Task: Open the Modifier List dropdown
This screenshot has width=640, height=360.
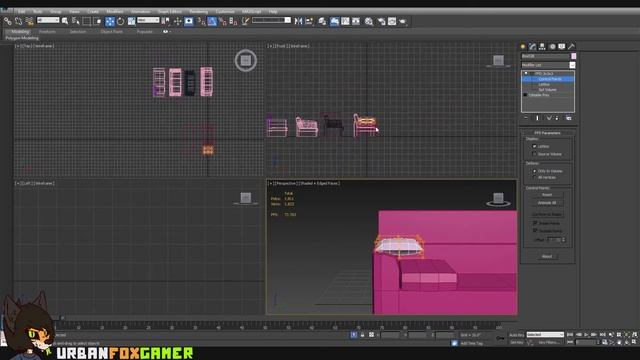Action: coord(548,65)
